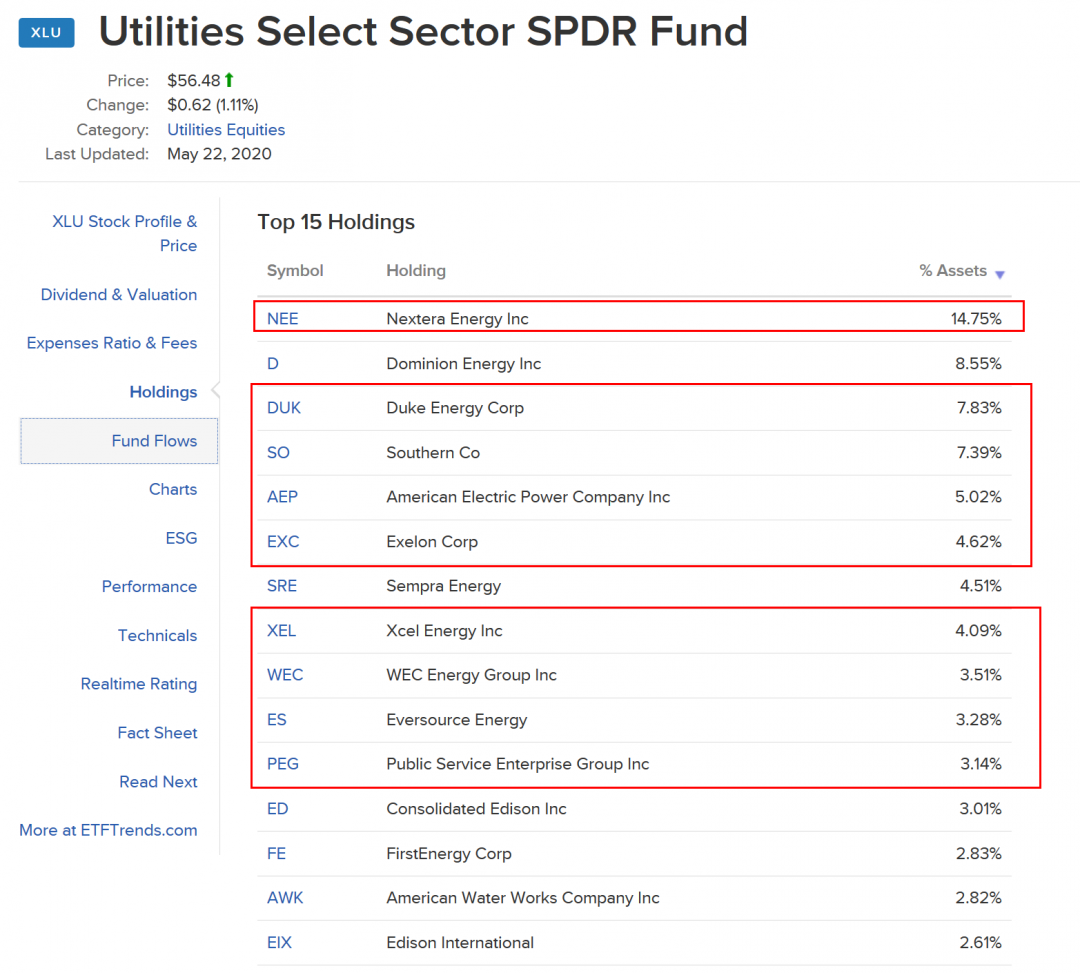1080x973 pixels.
Task: Go to XLU Stock Profile & Price
Action: click(x=125, y=233)
